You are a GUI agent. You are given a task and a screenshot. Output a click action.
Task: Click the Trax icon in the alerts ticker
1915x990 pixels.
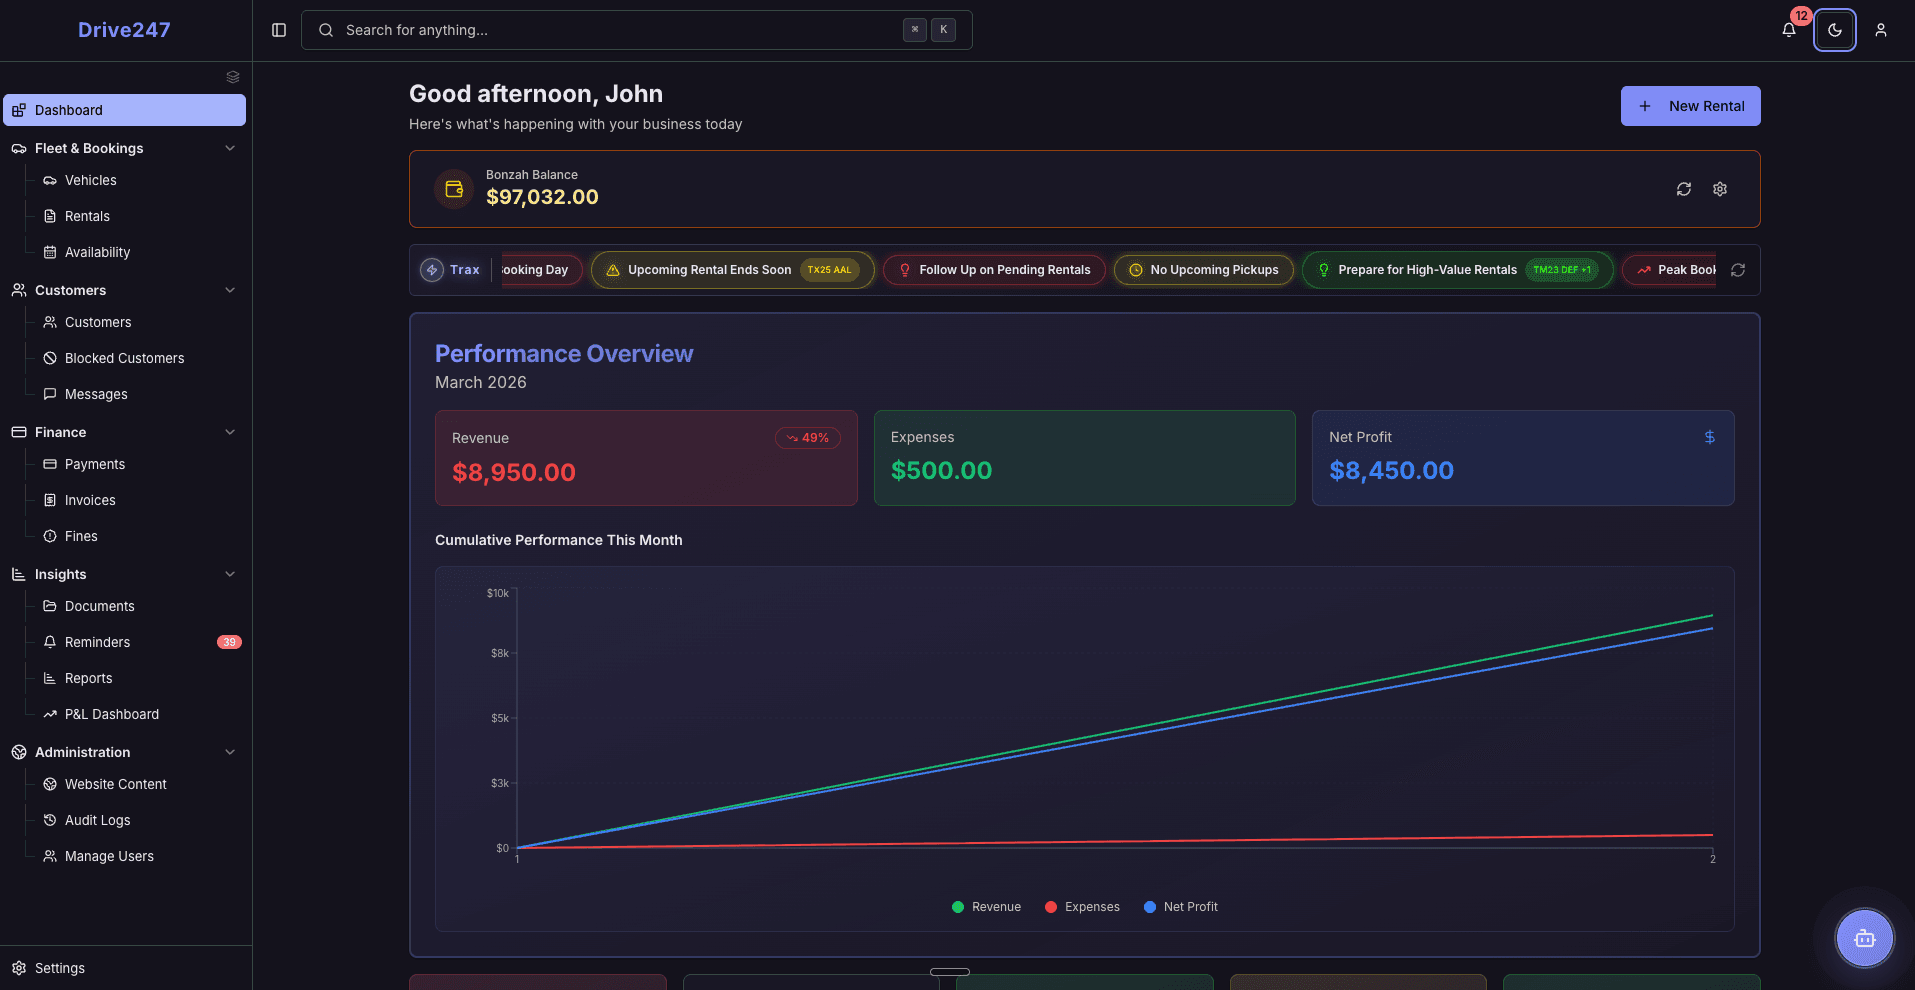[433, 269]
